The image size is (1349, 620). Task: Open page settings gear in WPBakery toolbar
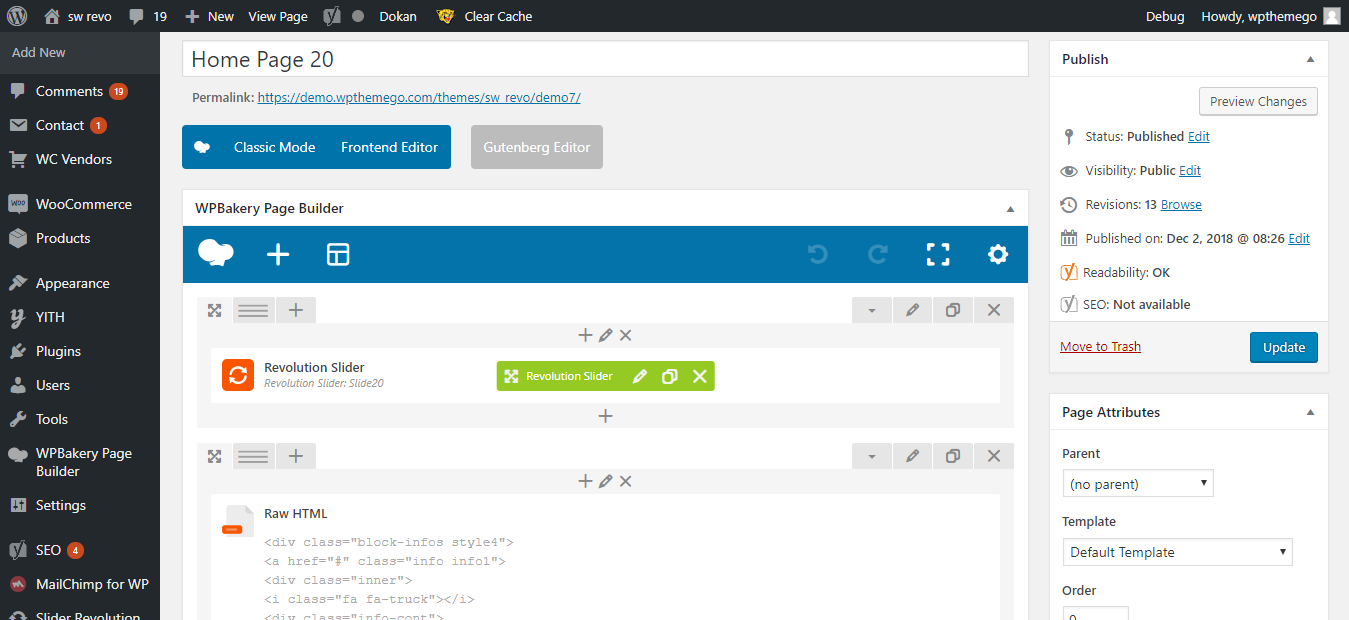(998, 255)
